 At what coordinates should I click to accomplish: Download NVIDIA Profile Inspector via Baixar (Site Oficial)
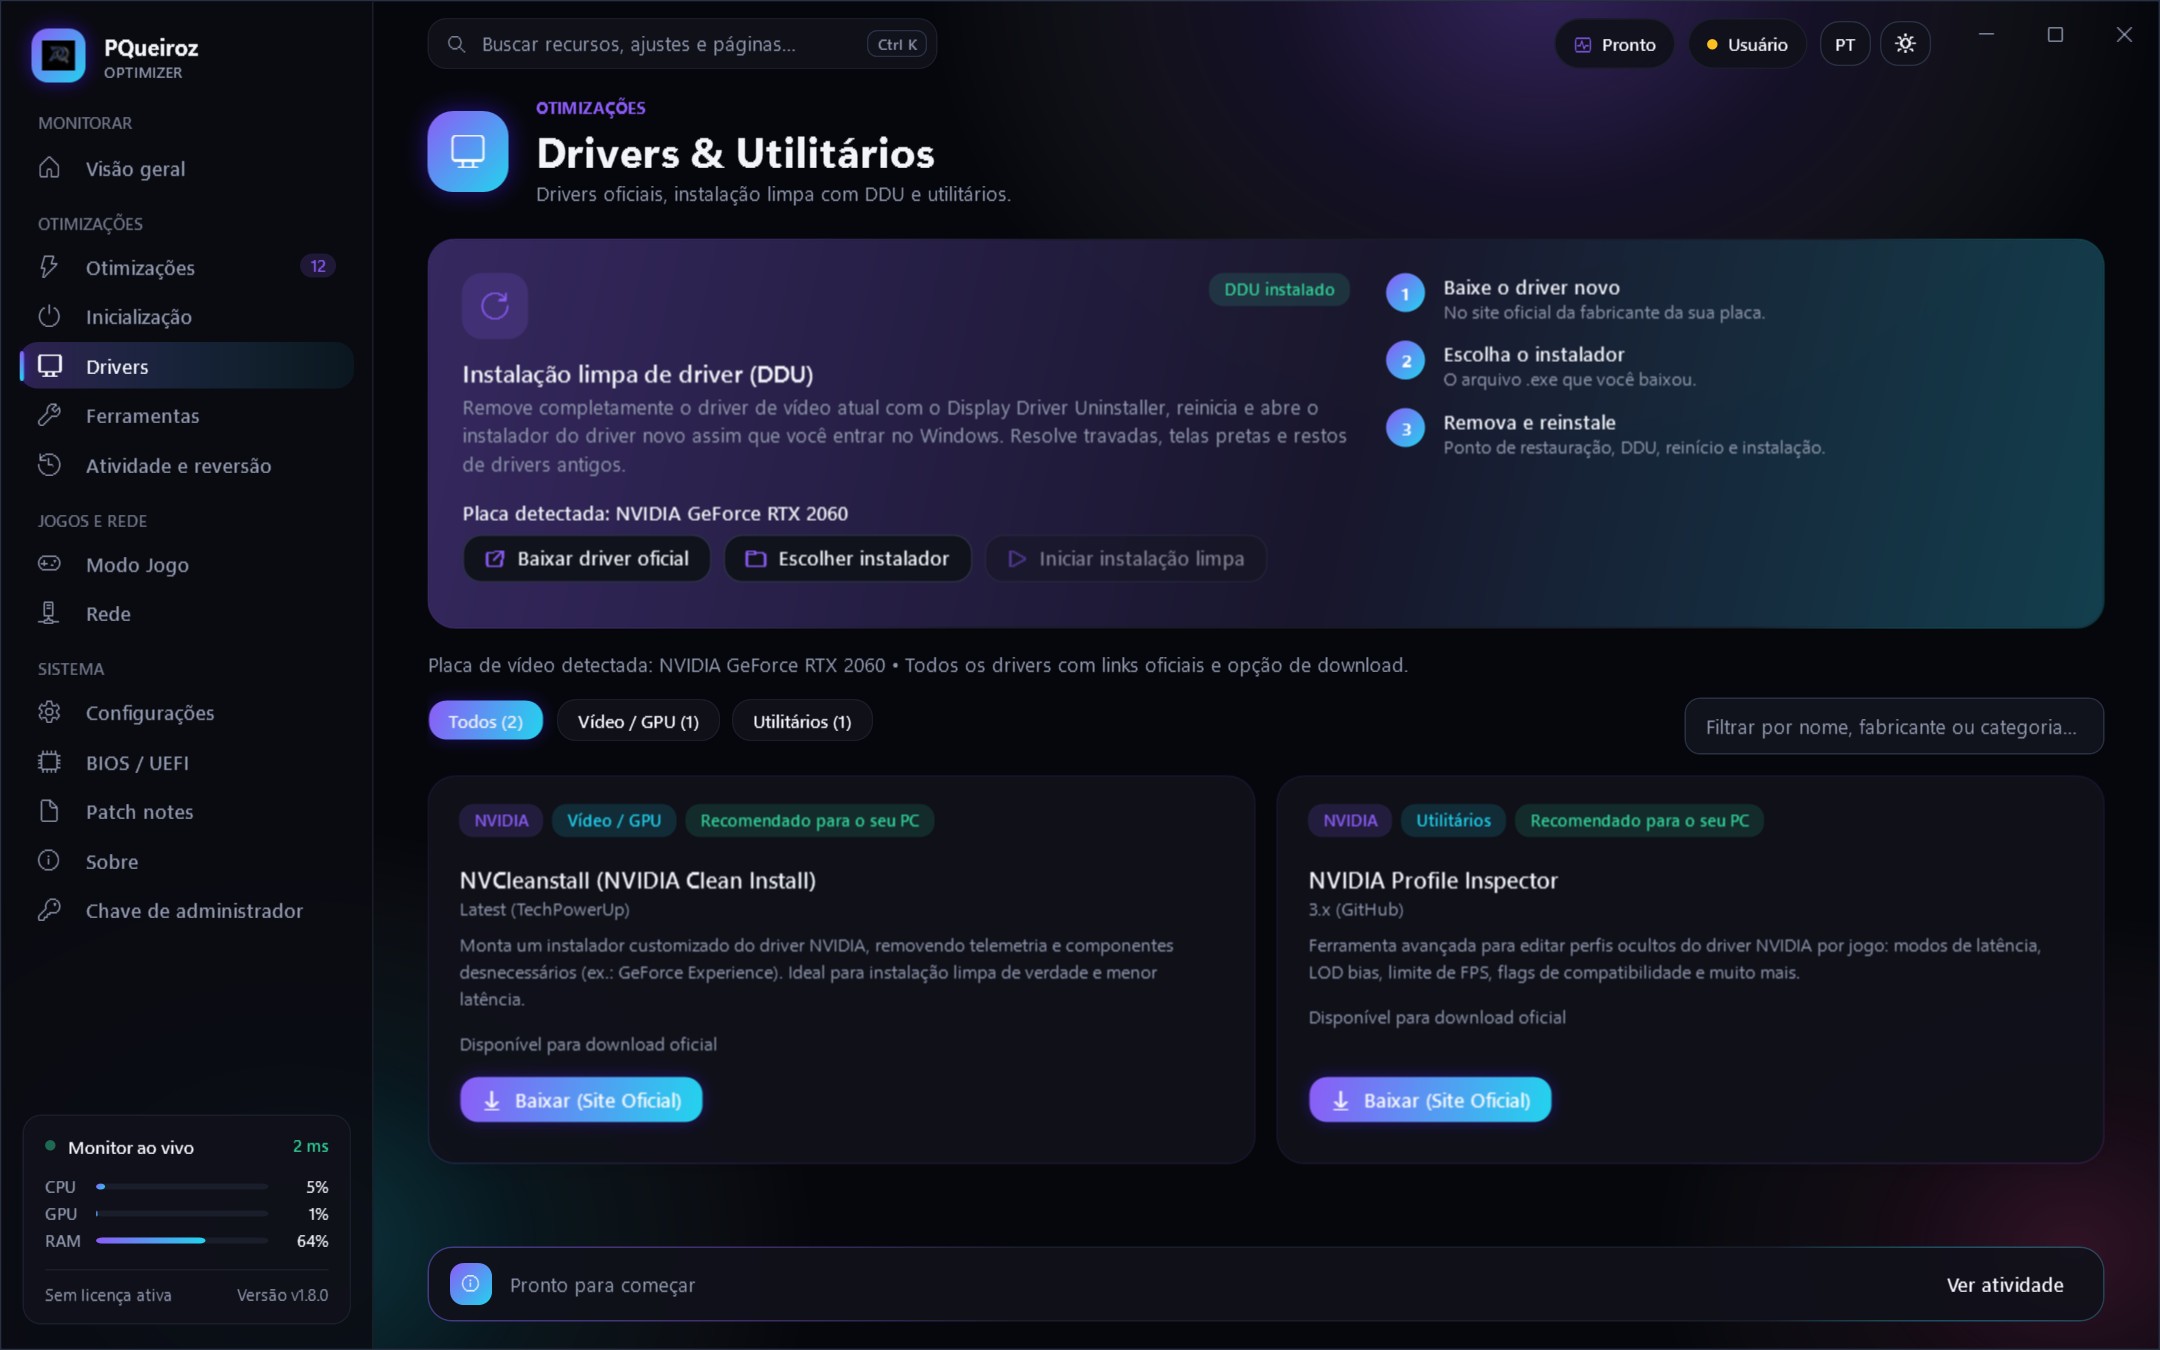(x=1430, y=1100)
